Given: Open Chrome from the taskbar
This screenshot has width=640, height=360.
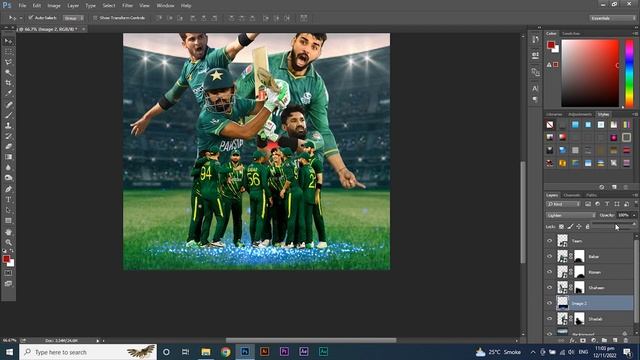Looking at the screenshot, I should pos(225,352).
